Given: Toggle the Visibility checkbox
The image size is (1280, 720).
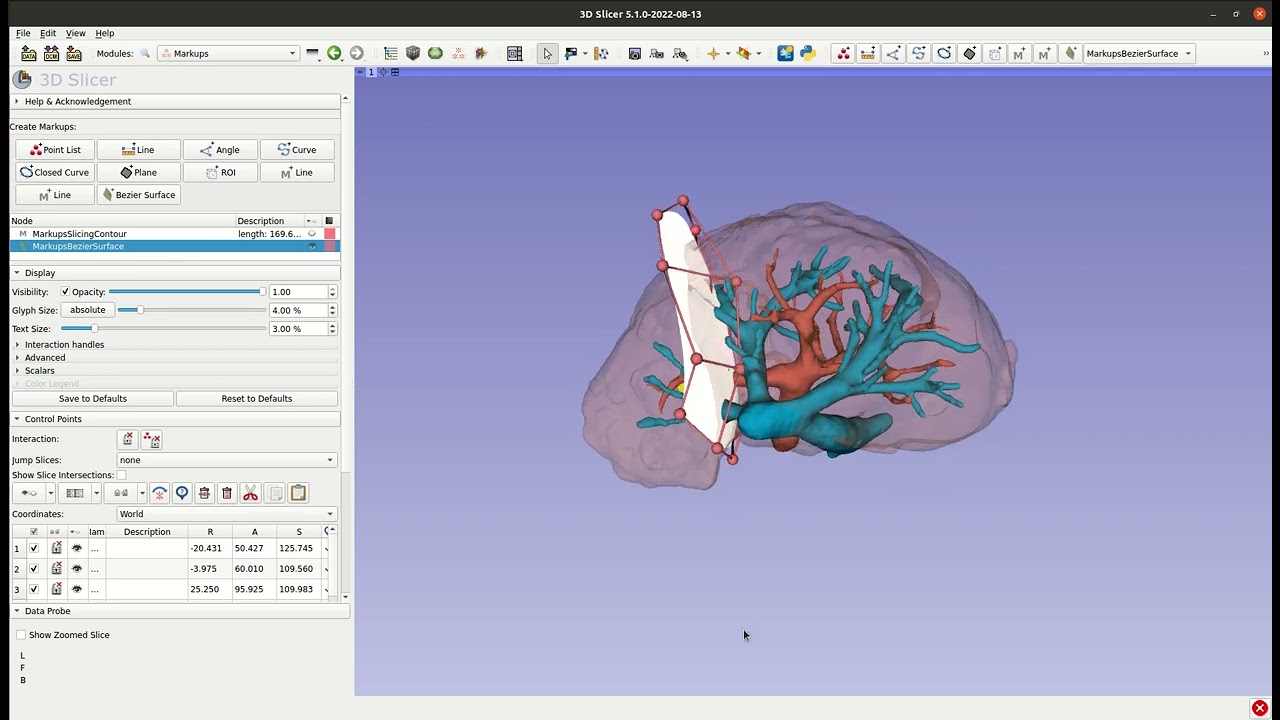Looking at the screenshot, I should (65, 292).
